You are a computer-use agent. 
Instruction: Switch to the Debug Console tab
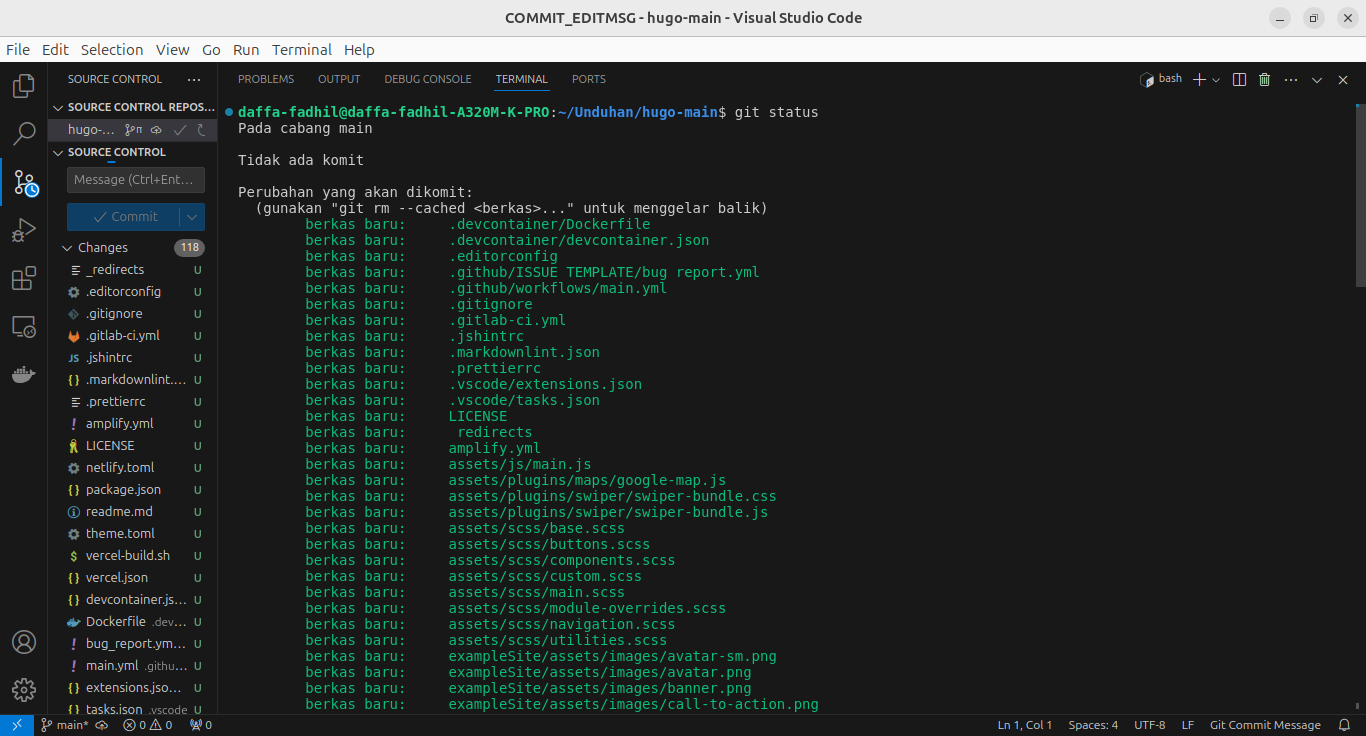[428, 79]
